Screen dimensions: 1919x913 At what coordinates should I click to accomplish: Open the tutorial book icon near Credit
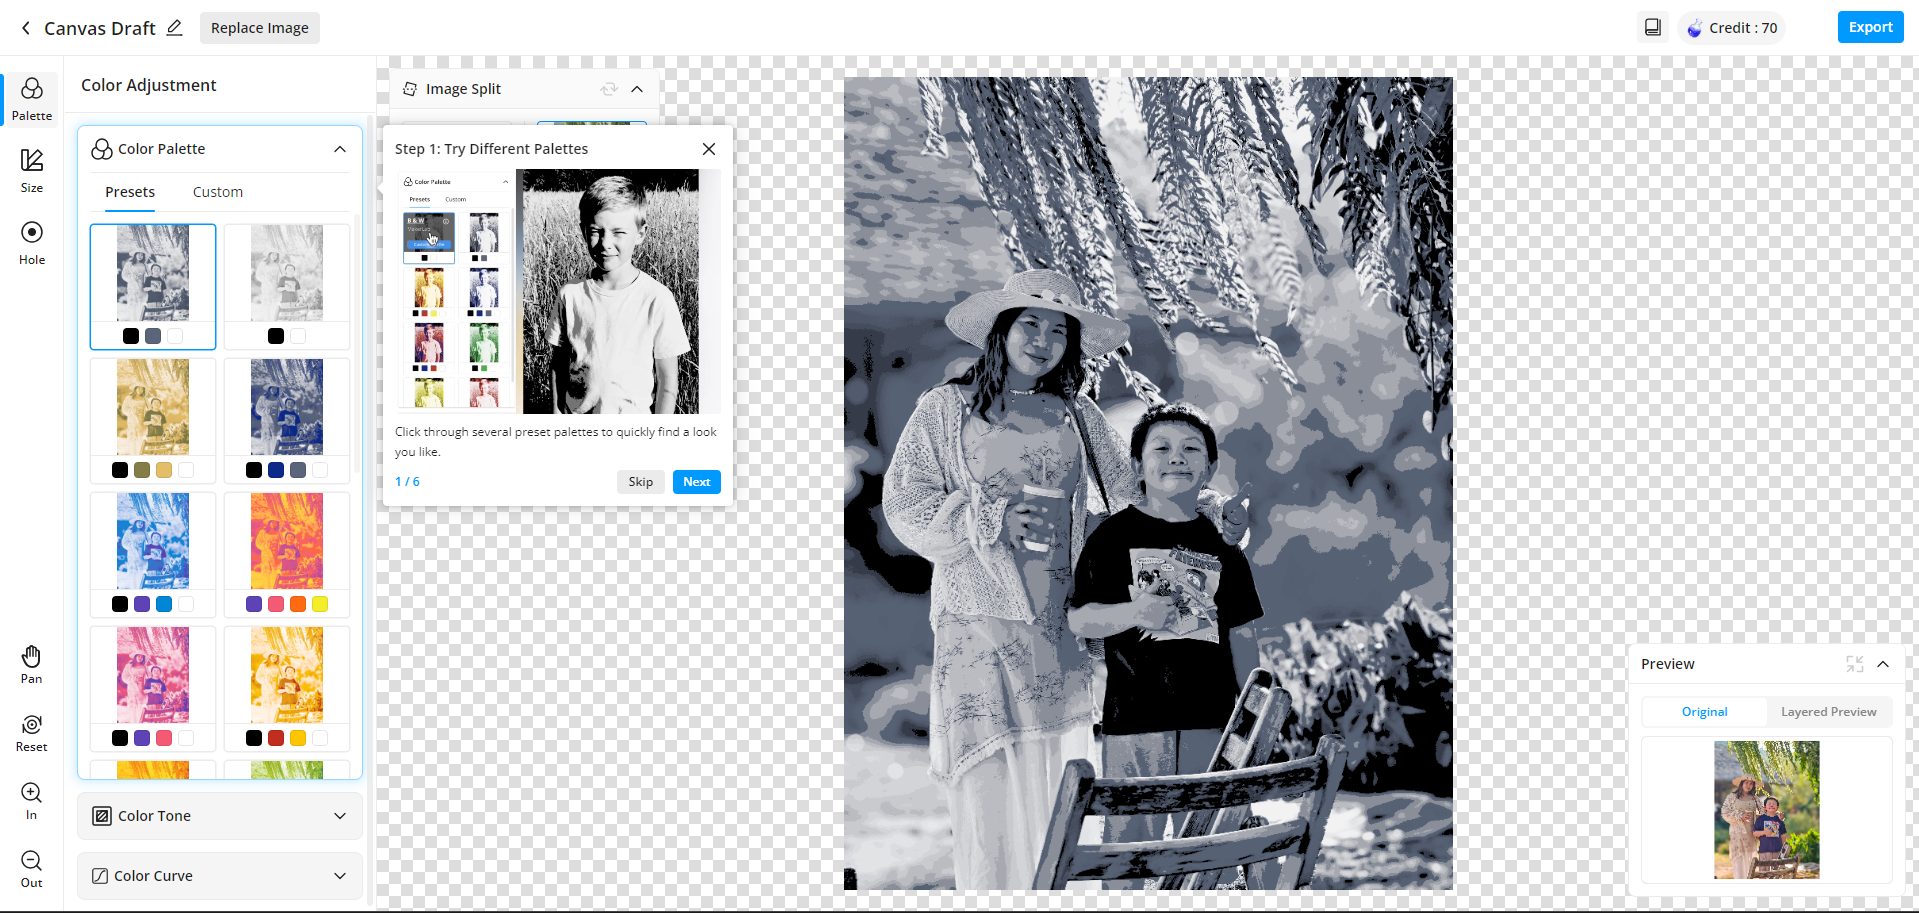[x=1652, y=28]
